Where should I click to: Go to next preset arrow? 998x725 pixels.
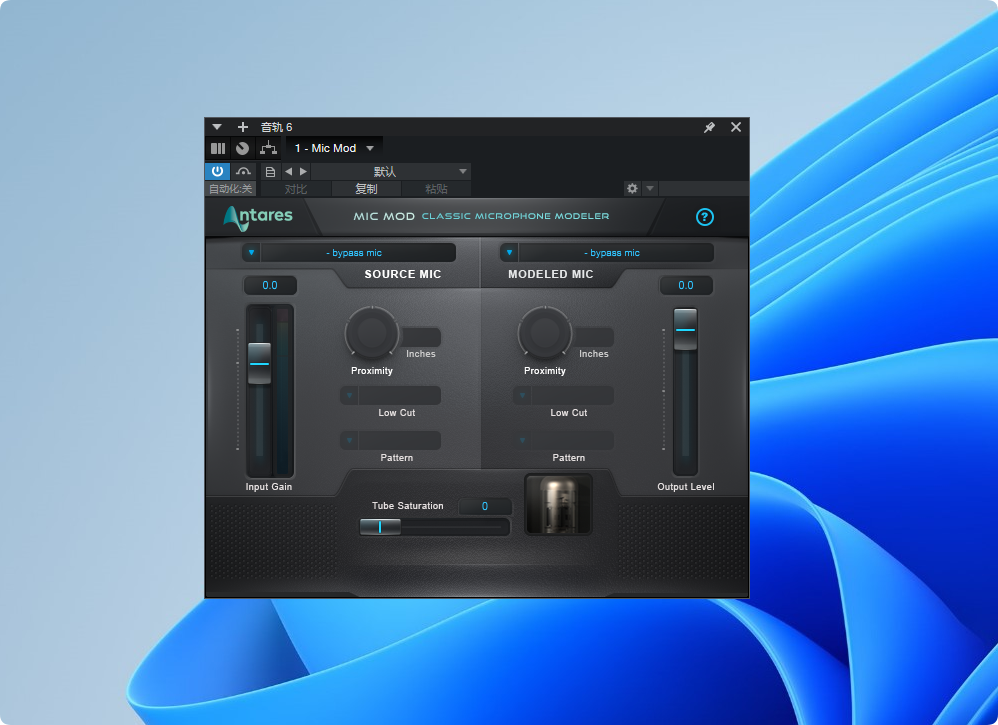[x=304, y=171]
